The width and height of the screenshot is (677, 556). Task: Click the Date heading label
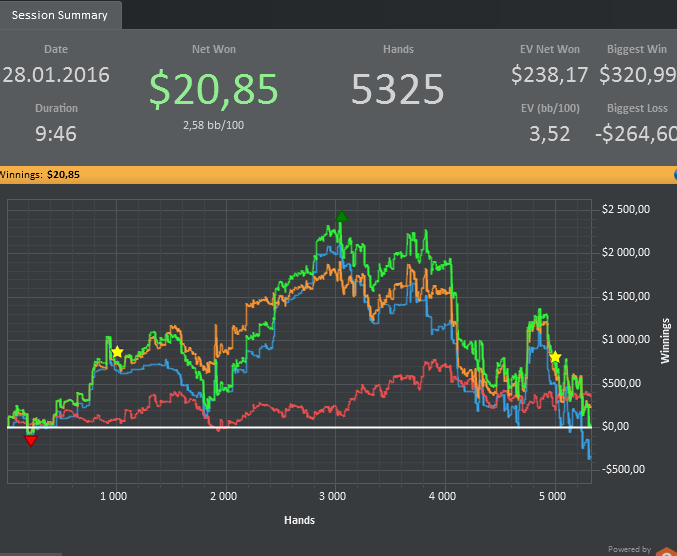click(x=56, y=49)
